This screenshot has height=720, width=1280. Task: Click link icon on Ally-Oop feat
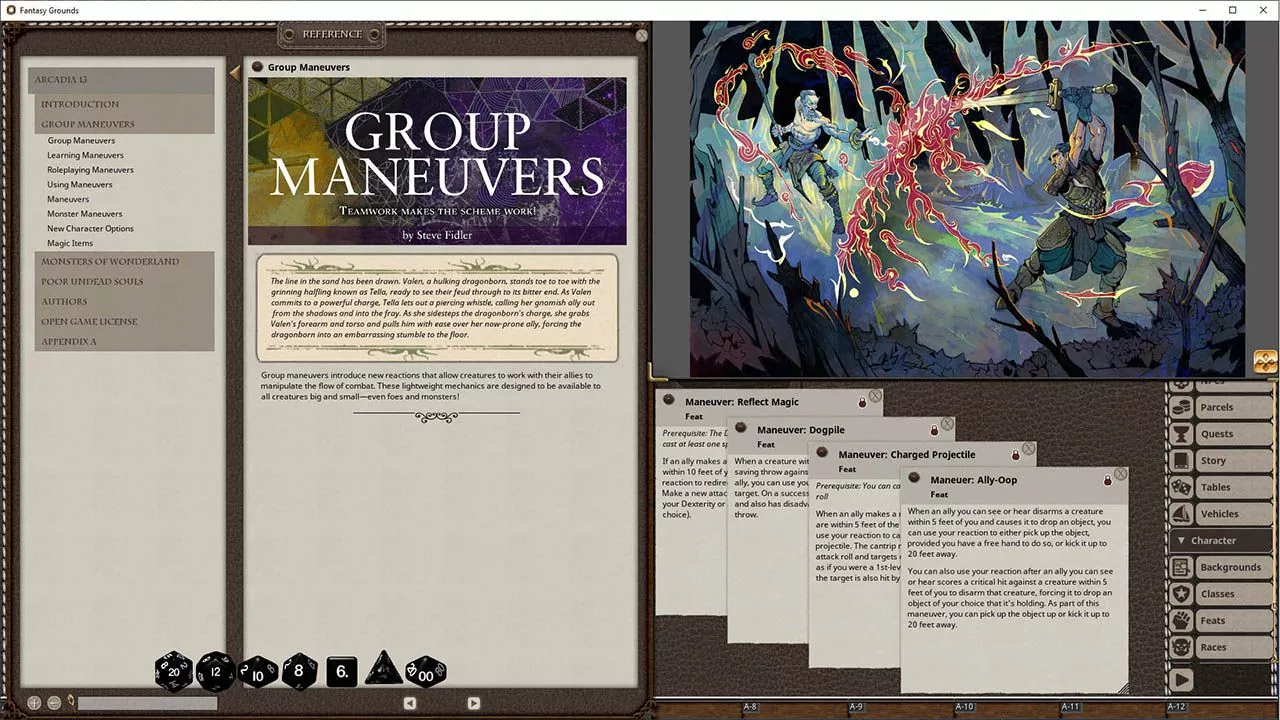click(x=914, y=479)
